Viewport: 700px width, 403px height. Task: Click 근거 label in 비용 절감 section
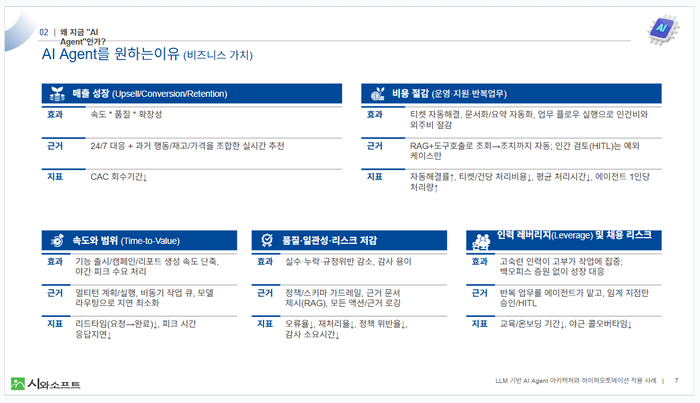375,146
